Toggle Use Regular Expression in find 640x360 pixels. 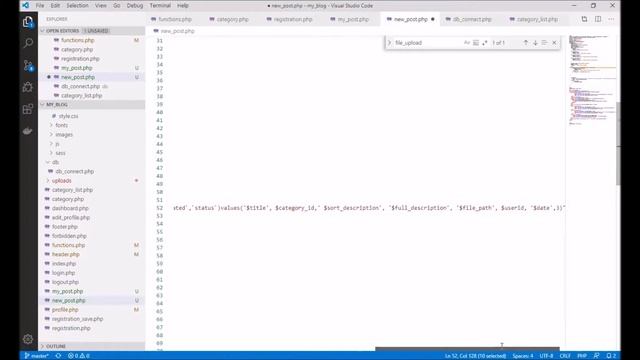(x=484, y=42)
